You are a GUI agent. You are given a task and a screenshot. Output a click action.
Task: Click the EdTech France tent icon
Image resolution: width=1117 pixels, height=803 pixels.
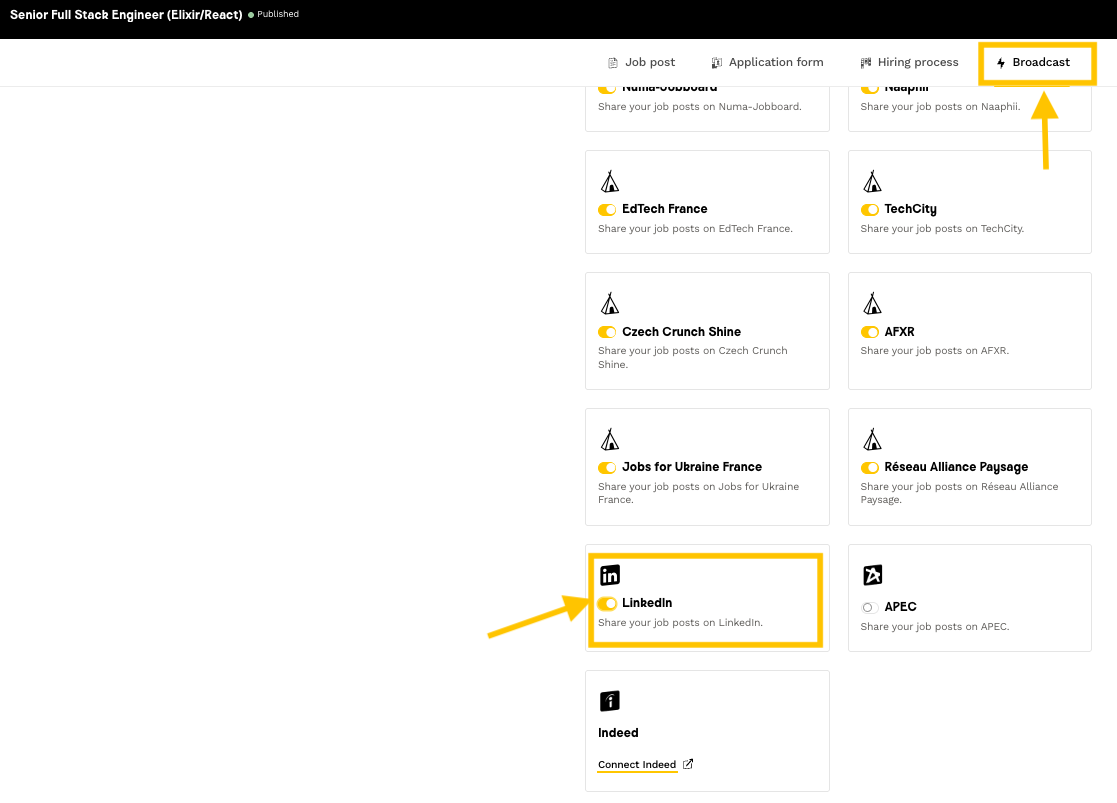(609, 181)
